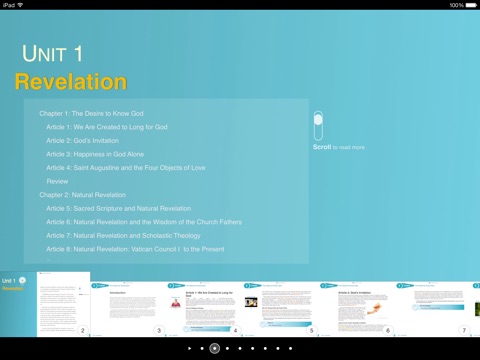480x360 pixels.
Task: Open Chapter 1: The Desire to Know God
Action: [91, 114]
